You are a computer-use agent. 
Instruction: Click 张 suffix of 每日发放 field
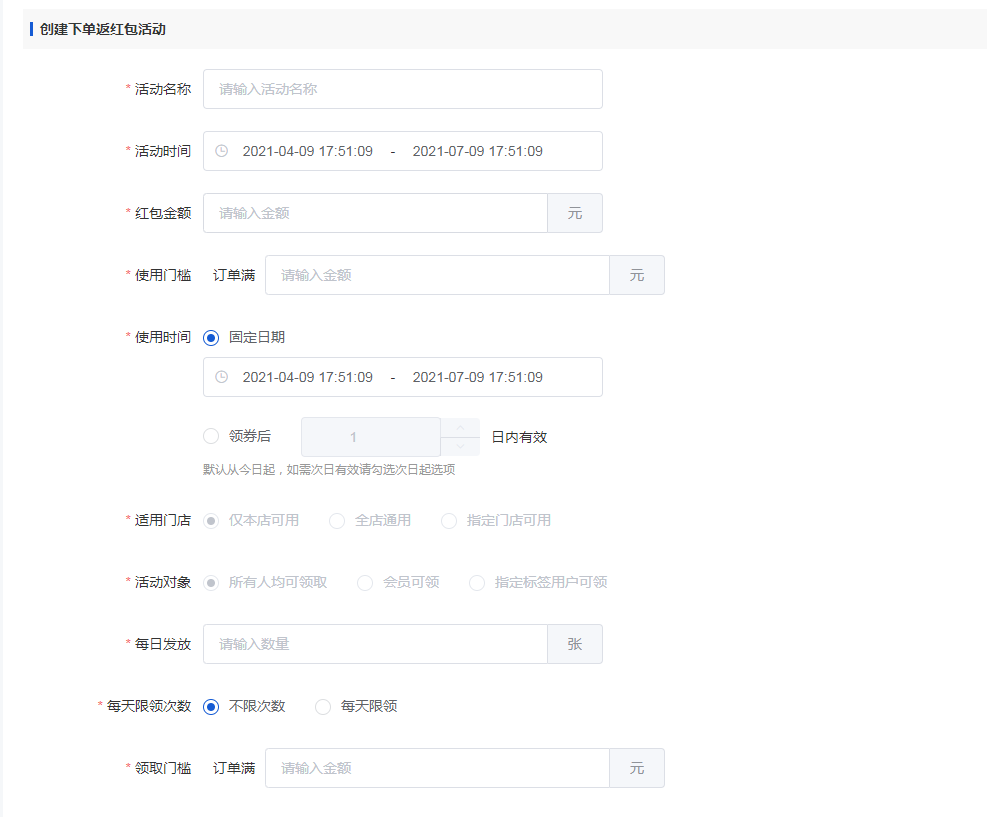pyautogui.click(x=575, y=644)
